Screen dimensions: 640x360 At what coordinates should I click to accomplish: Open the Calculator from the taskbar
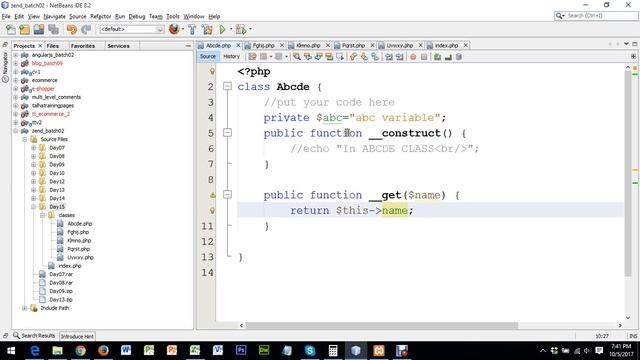pyautogui.click(x=333, y=350)
